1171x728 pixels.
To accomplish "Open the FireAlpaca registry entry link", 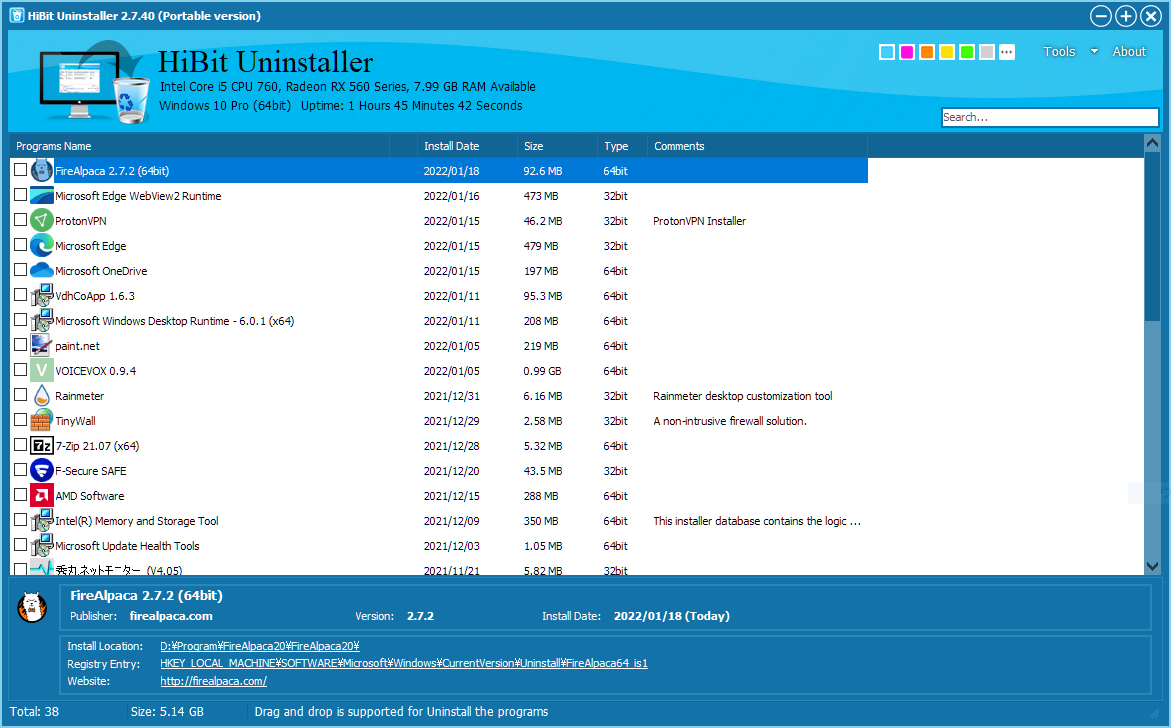I will (403, 663).
